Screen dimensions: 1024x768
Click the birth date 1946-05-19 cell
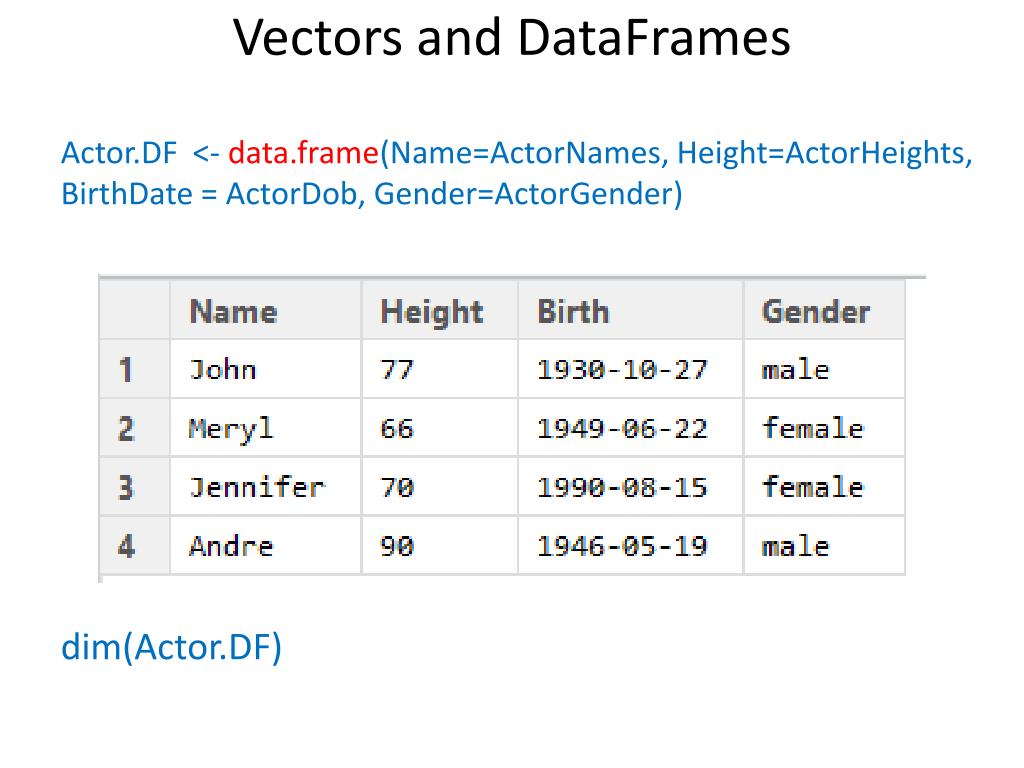[x=622, y=546]
